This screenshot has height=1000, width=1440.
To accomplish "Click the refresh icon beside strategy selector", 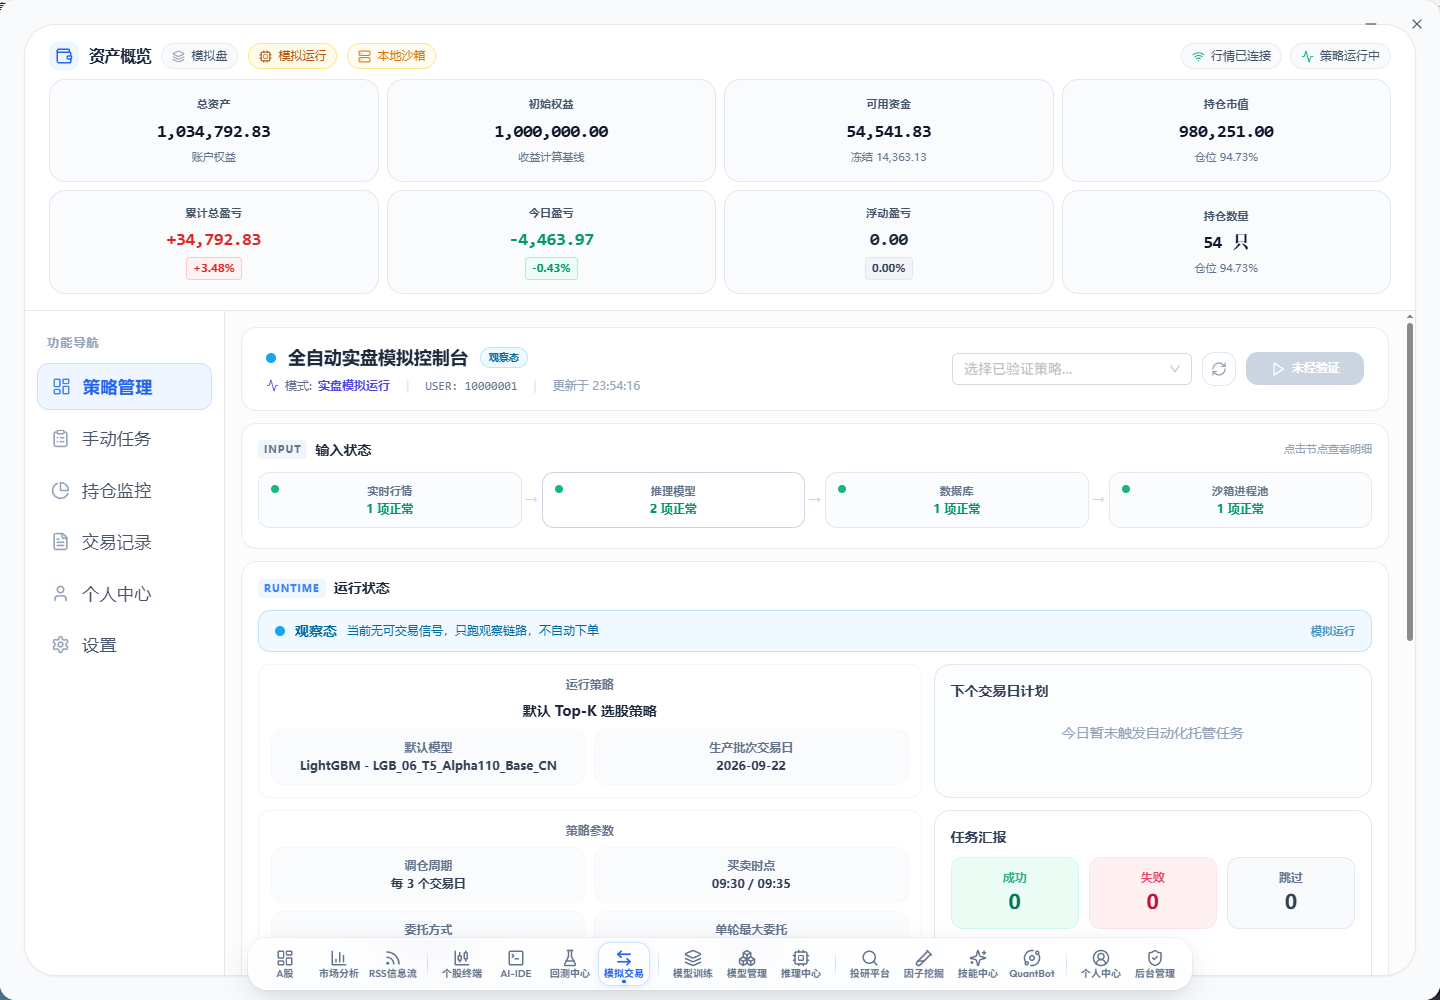I will pos(1219,369).
